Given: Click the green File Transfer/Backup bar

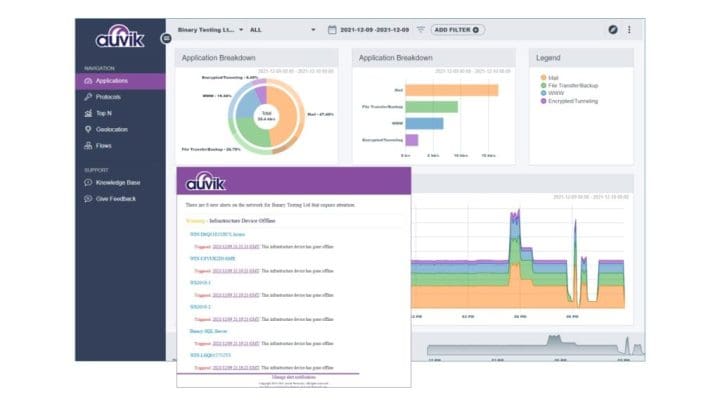Looking at the screenshot, I should (x=432, y=107).
